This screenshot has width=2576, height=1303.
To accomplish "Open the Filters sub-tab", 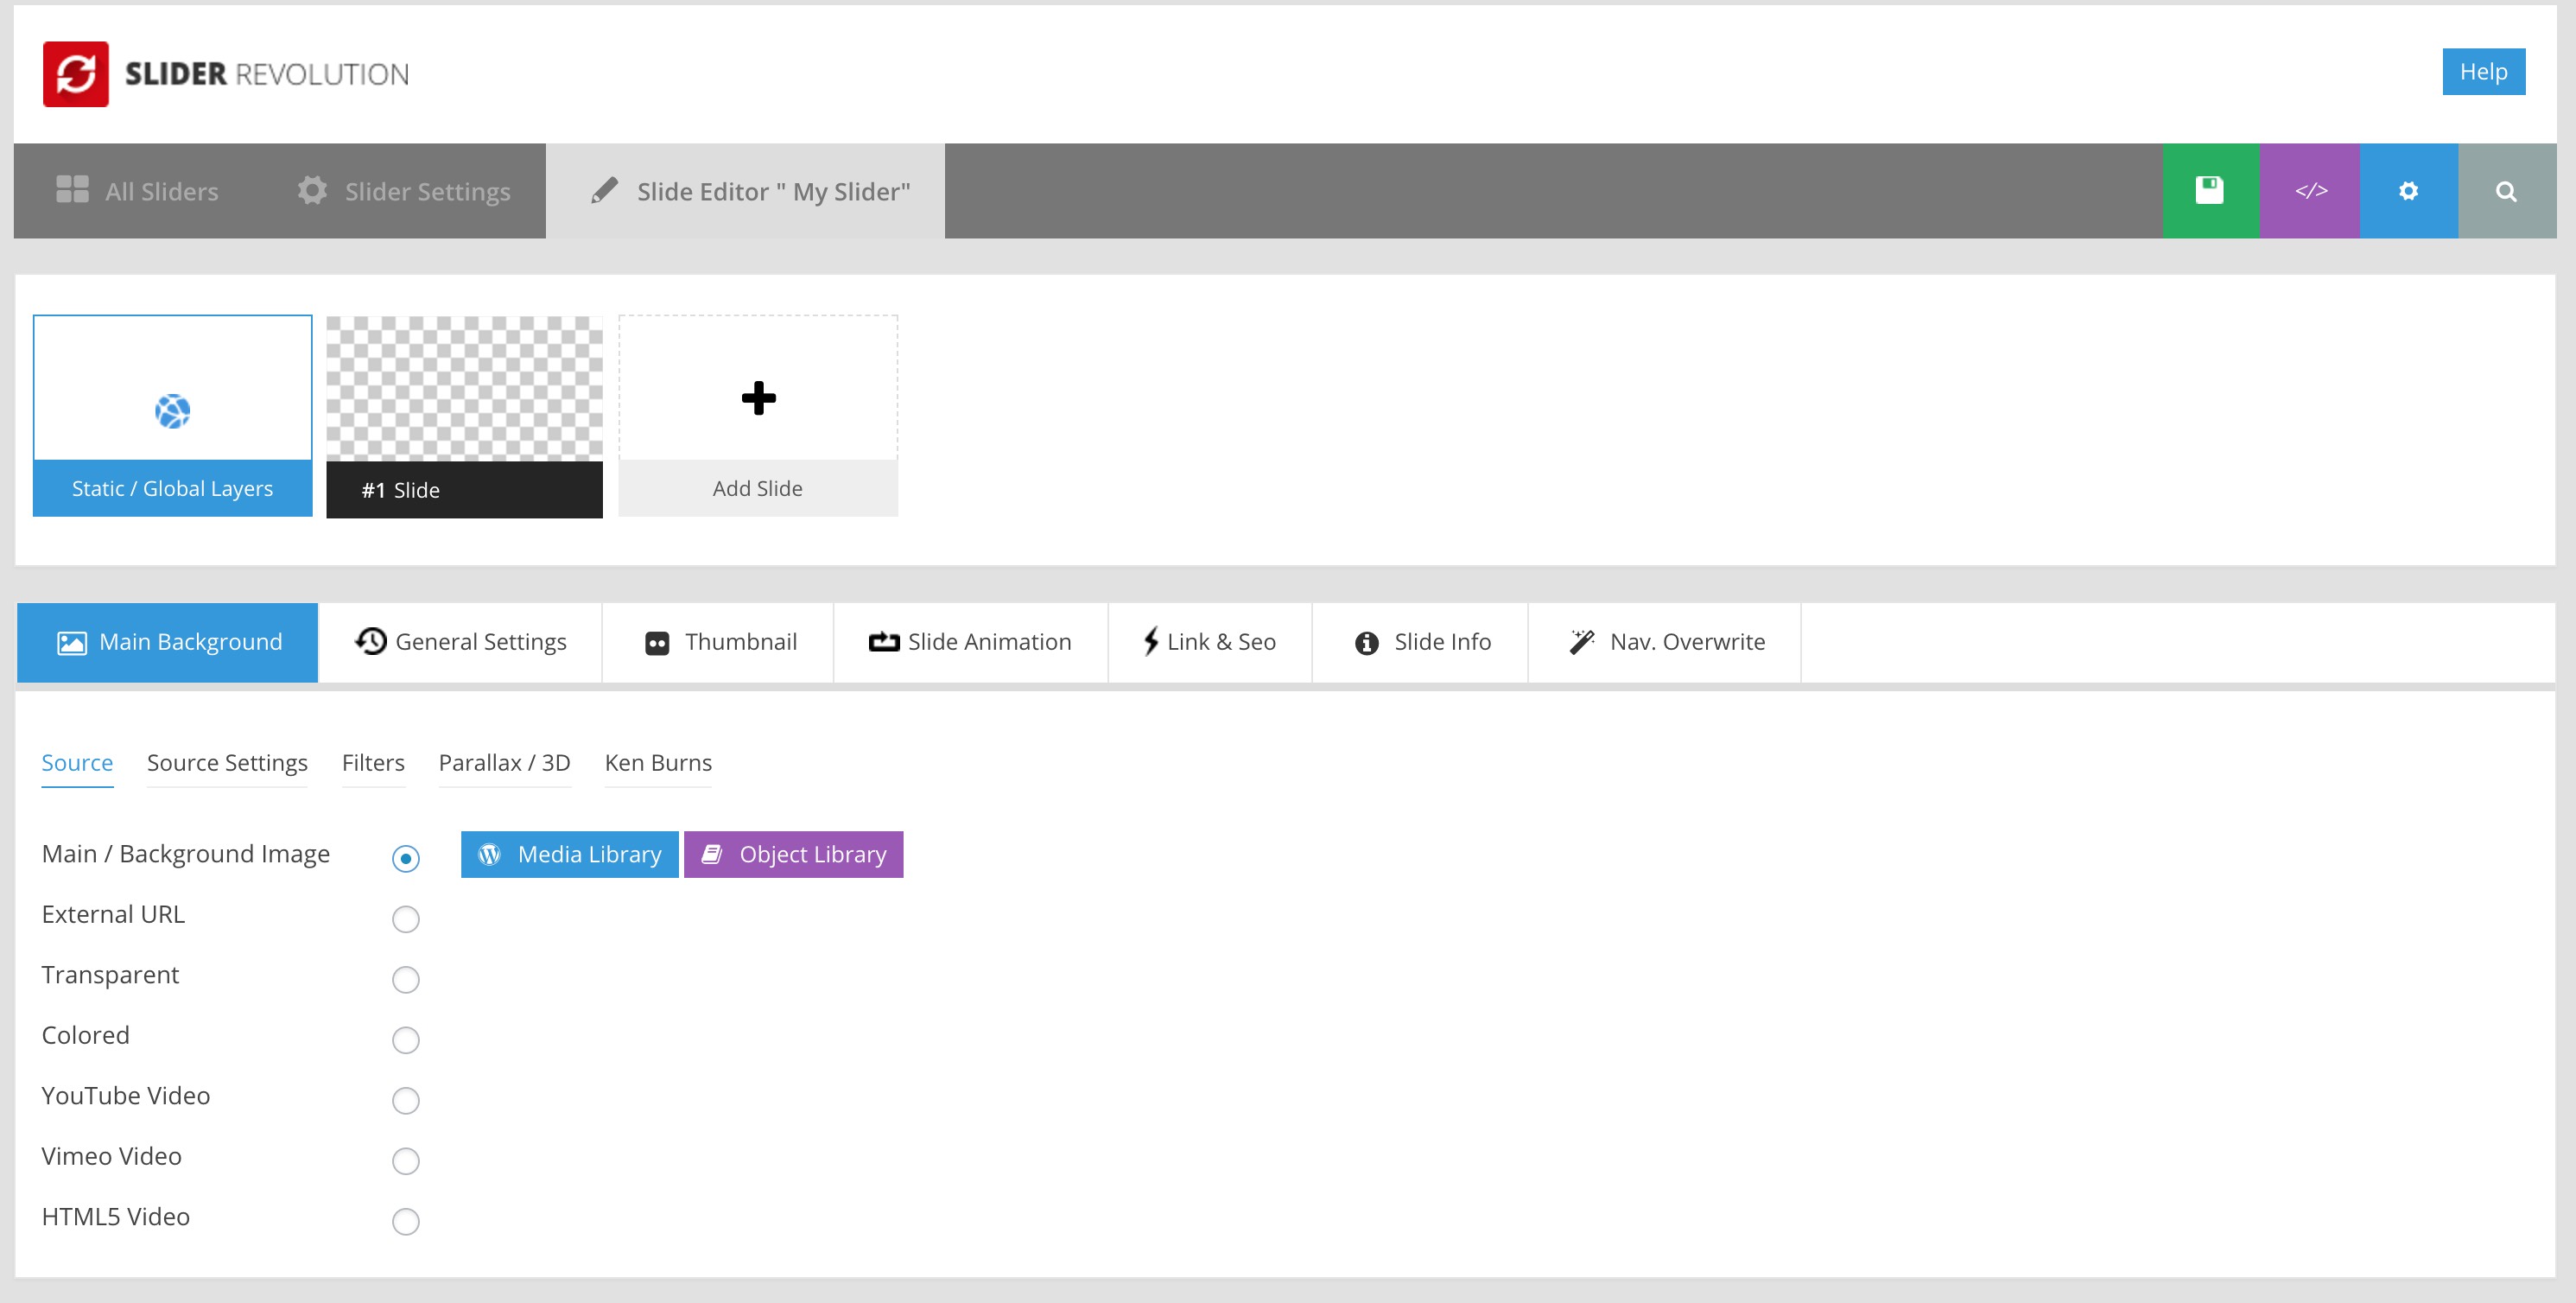I will pyautogui.click(x=373, y=763).
